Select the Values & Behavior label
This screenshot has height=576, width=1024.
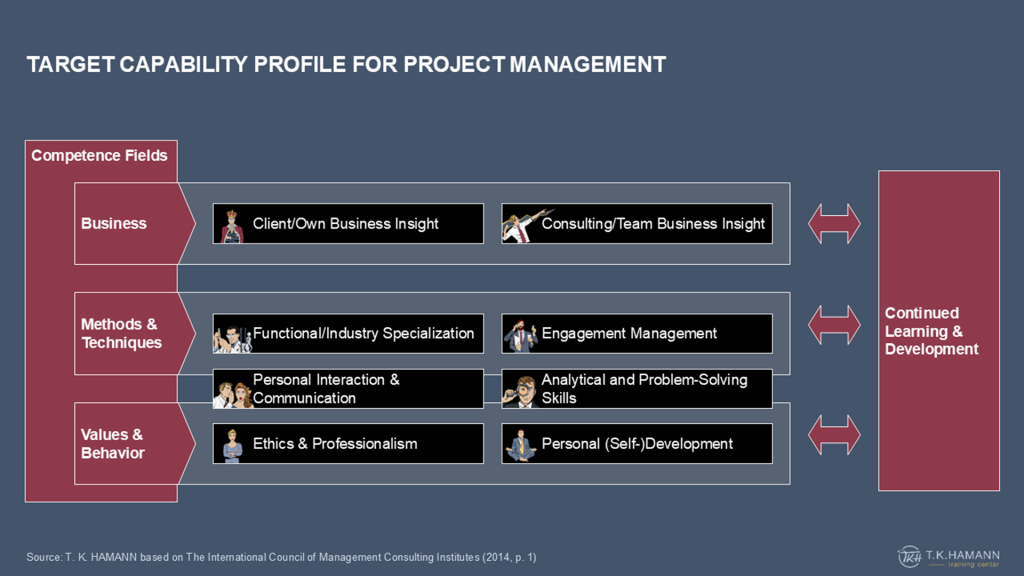pos(113,444)
